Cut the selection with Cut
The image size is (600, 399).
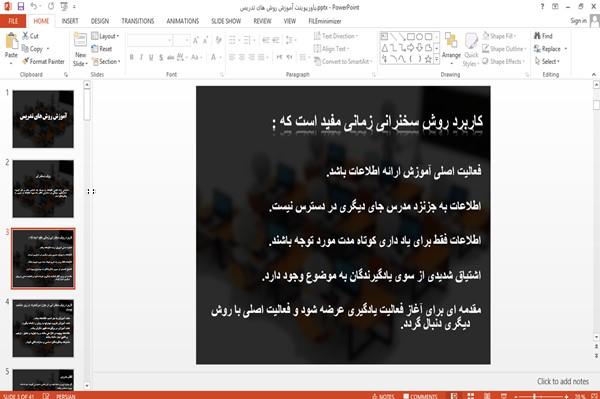pyautogui.click(x=30, y=36)
